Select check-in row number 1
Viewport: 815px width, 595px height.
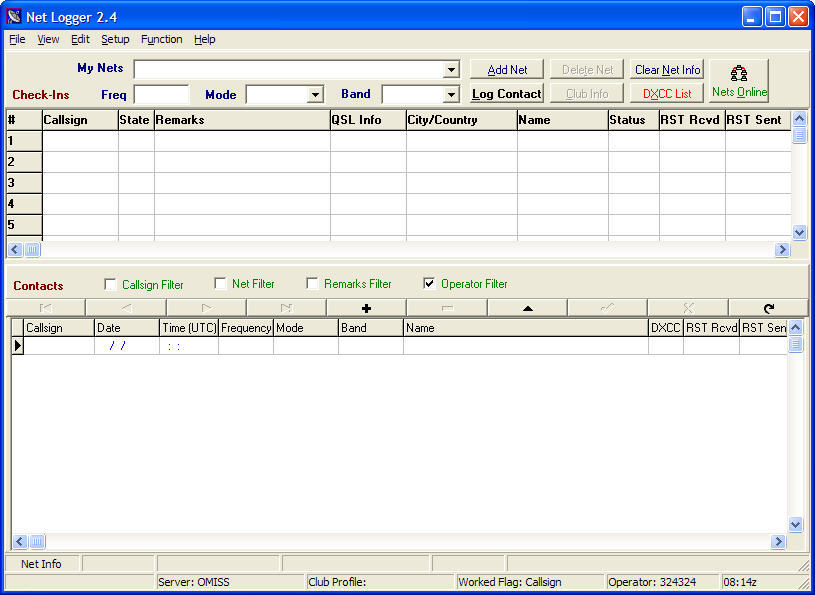pos(24,141)
